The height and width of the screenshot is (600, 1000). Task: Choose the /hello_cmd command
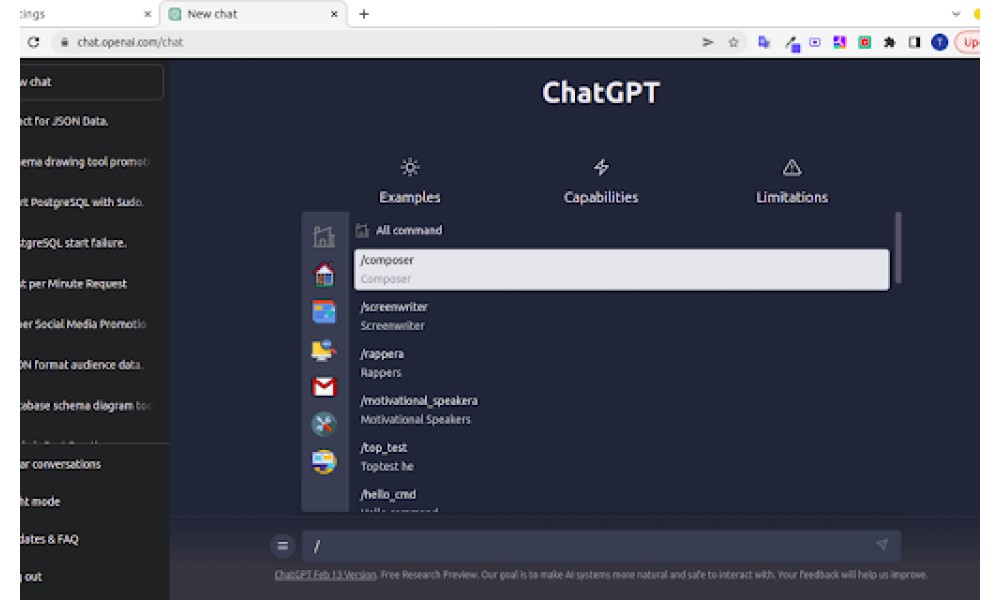621,497
